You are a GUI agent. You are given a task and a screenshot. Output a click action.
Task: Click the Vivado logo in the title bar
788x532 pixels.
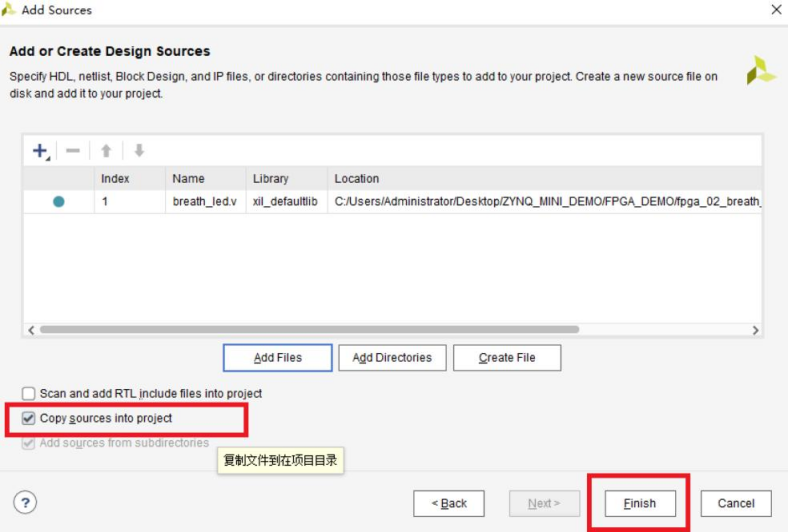pos(10,10)
